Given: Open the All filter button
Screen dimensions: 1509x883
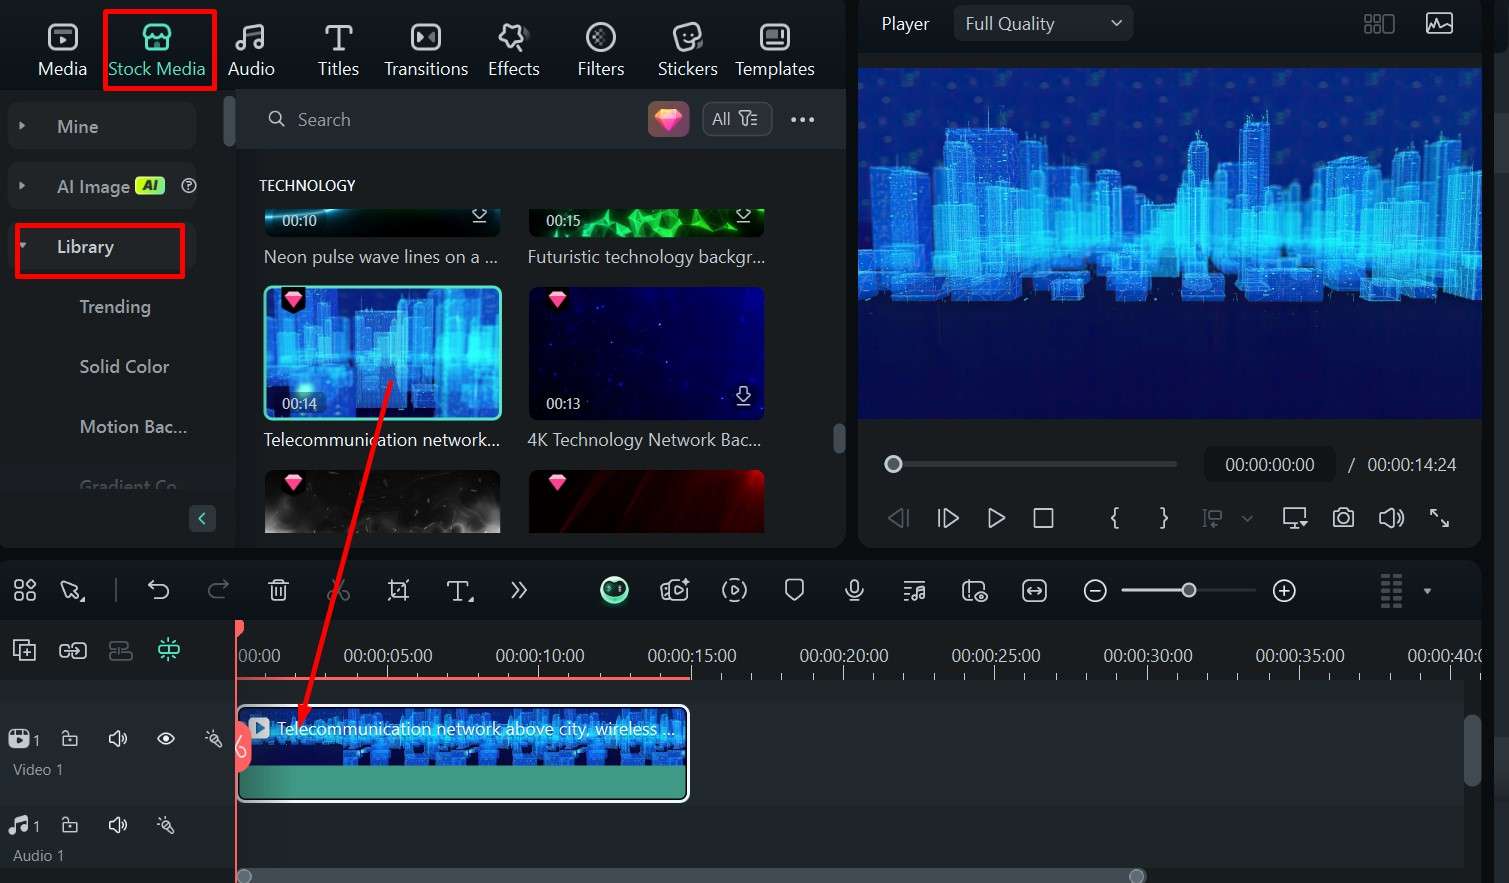Looking at the screenshot, I should point(736,119).
